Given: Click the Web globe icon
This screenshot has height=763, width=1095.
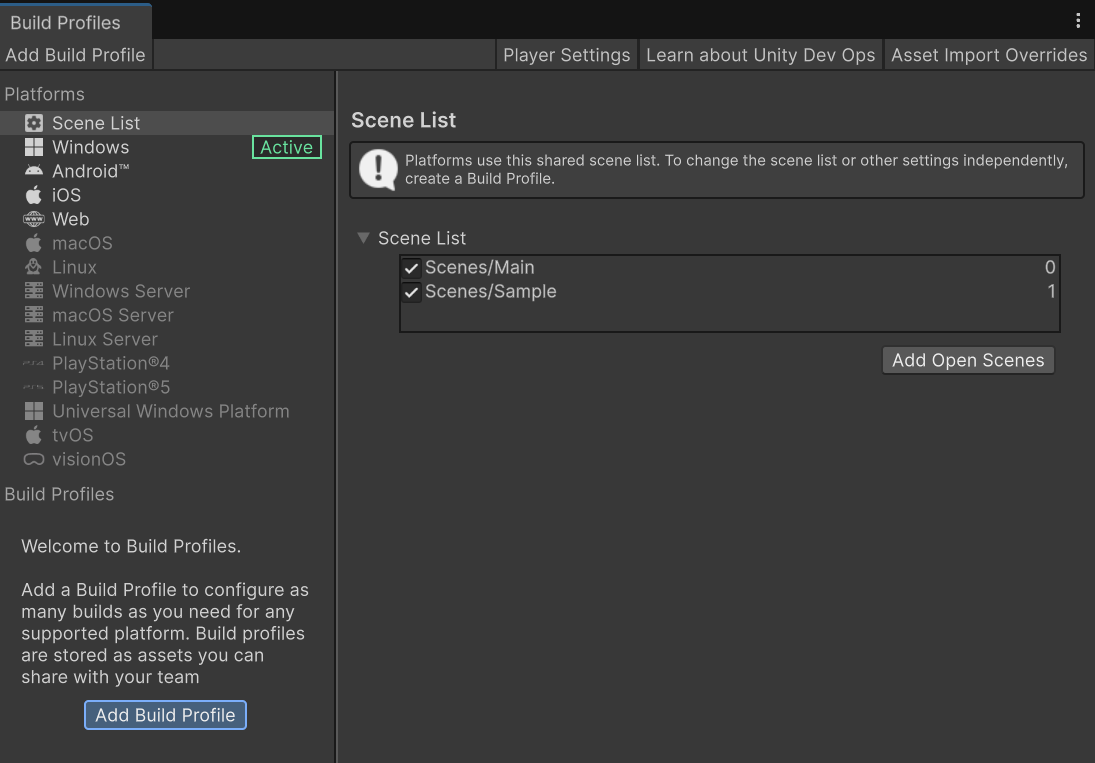Looking at the screenshot, I should tap(34, 219).
